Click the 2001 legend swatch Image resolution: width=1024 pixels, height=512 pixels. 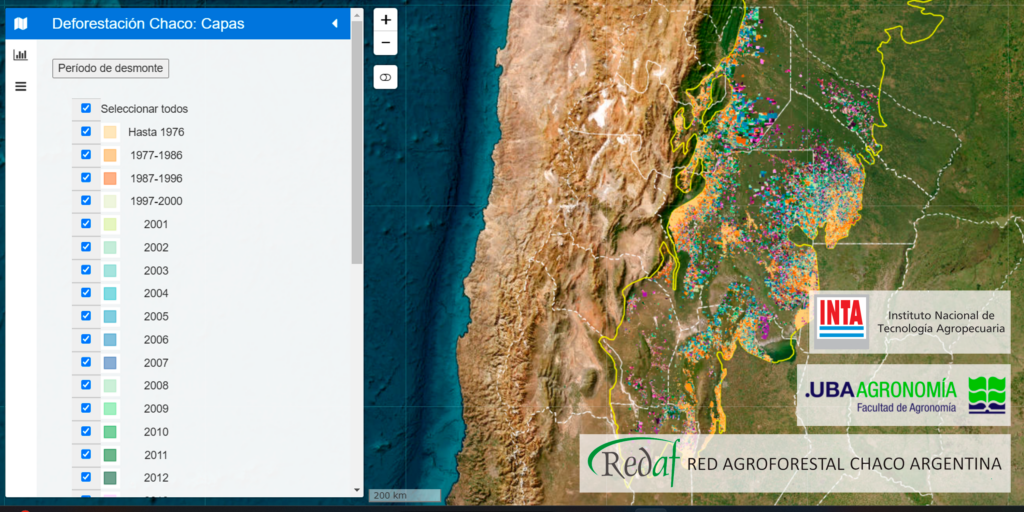[x=110, y=224]
